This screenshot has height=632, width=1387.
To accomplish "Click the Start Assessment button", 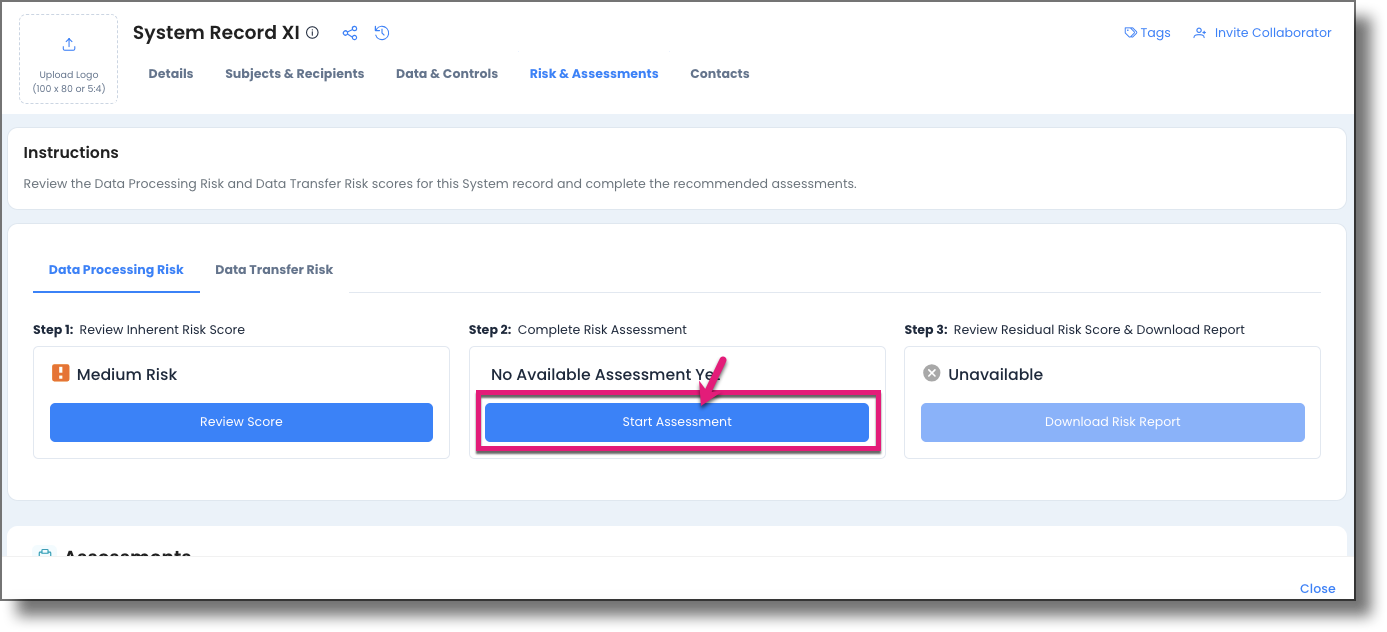I will [677, 422].
